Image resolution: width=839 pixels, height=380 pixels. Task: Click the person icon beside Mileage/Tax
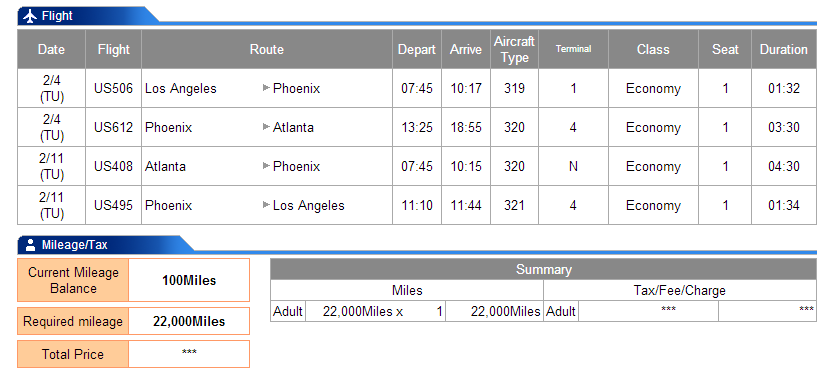[30, 245]
